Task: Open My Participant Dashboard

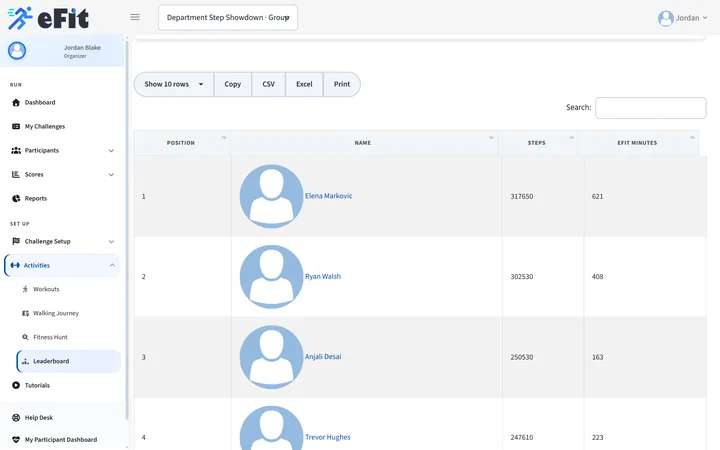Action: tap(62, 439)
